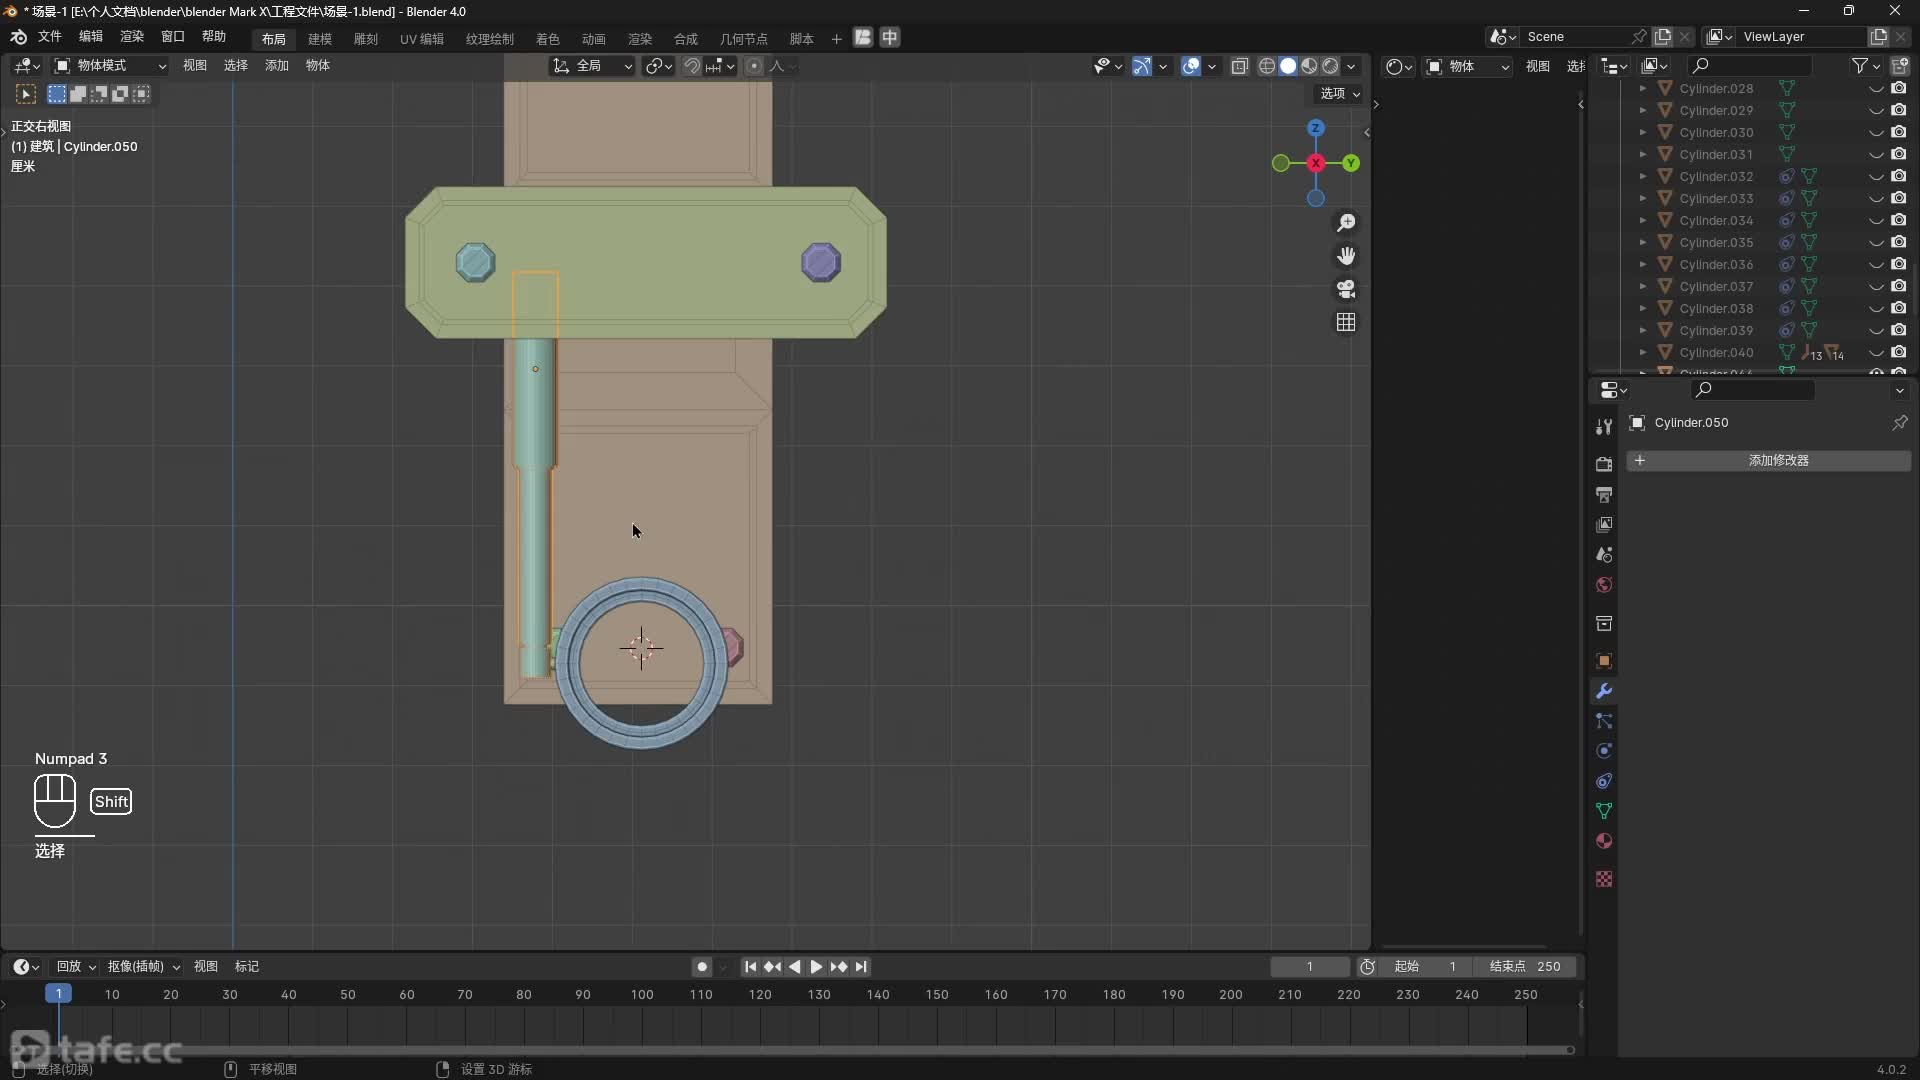The width and height of the screenshot is (1920, 1080).
Task: Open the Particles properties tab icon
Action: 1604,721
